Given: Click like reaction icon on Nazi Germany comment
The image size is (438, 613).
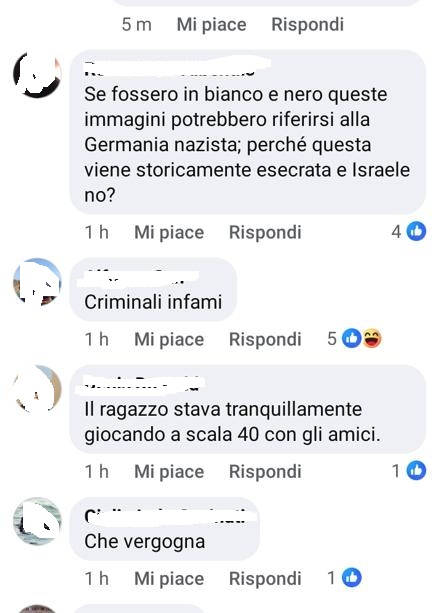Looking at the screenshot, I should [x=416, y=231].
